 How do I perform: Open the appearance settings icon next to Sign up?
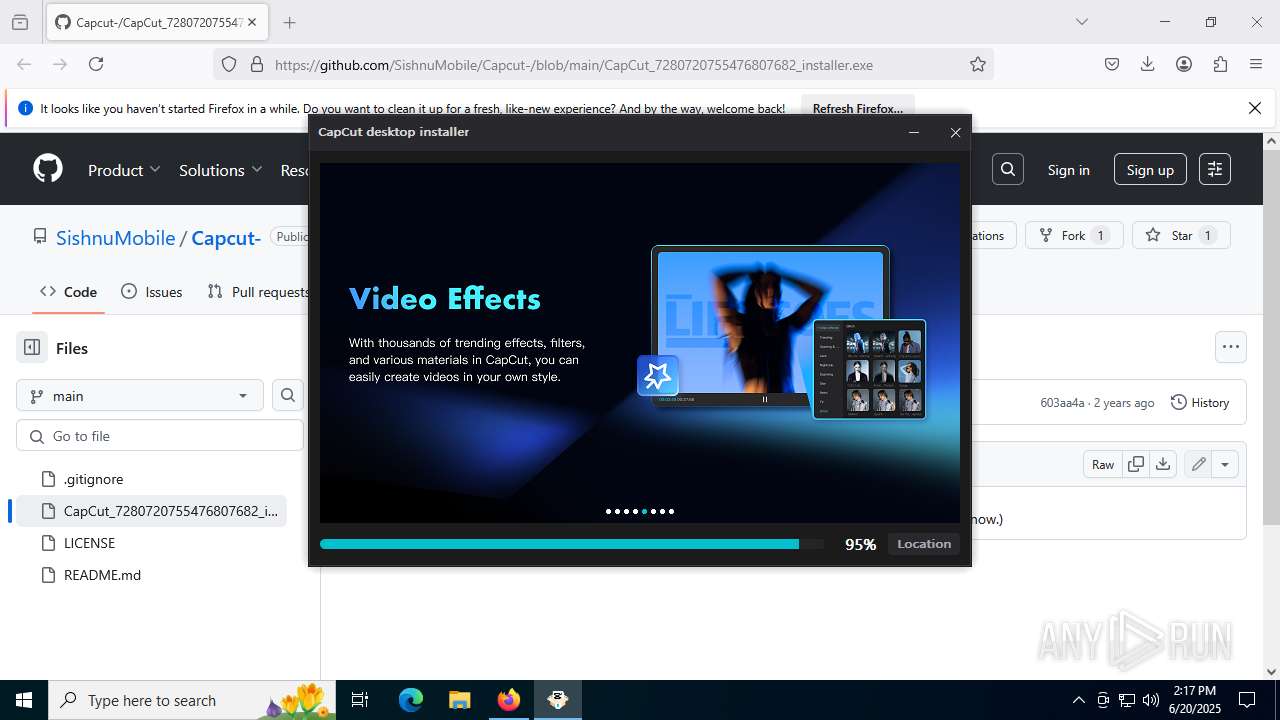[x=1215, y=169]
